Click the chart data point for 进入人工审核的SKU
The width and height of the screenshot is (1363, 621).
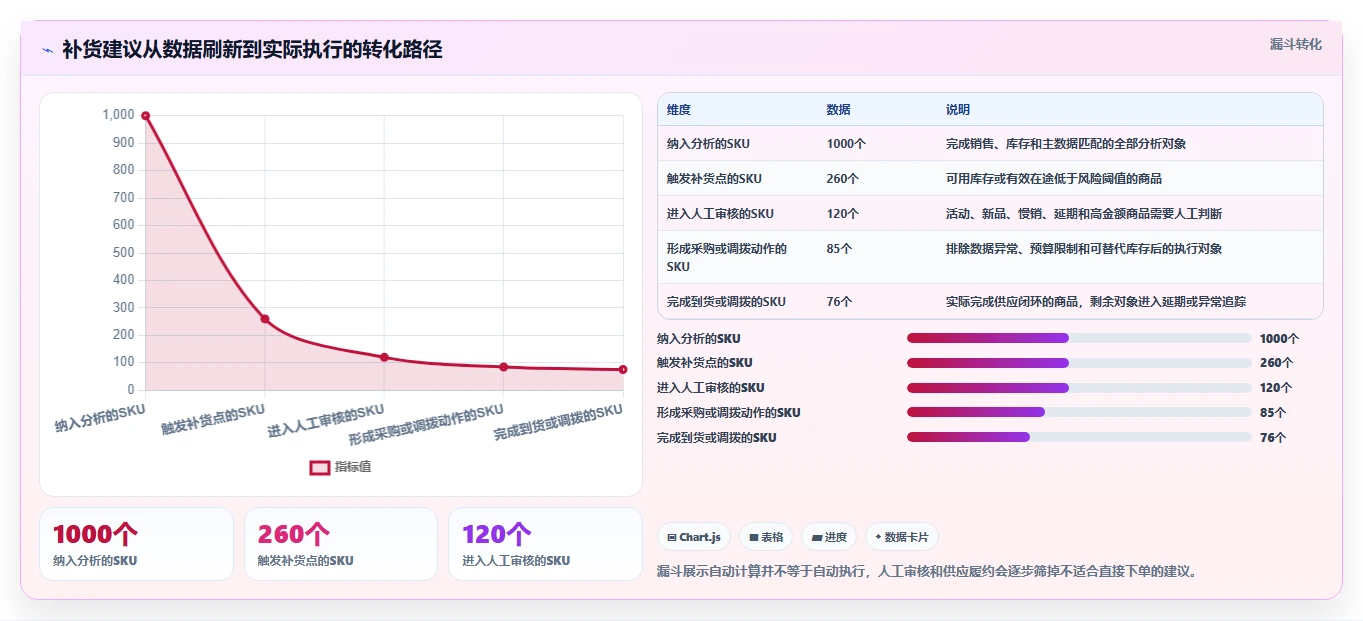click(x=384, y=357)
